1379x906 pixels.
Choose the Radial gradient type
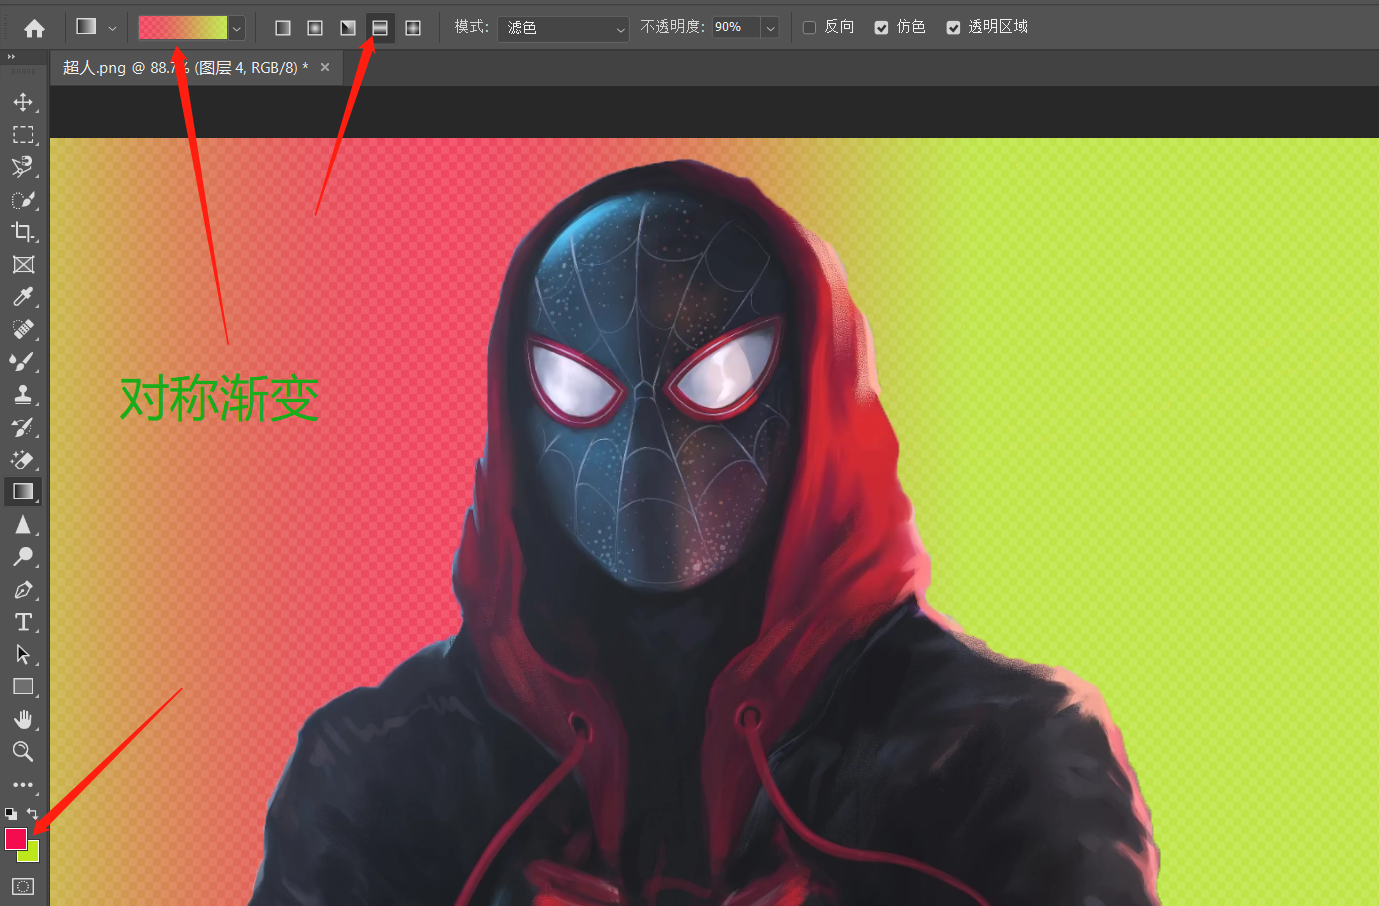click(x=315, y=28)
